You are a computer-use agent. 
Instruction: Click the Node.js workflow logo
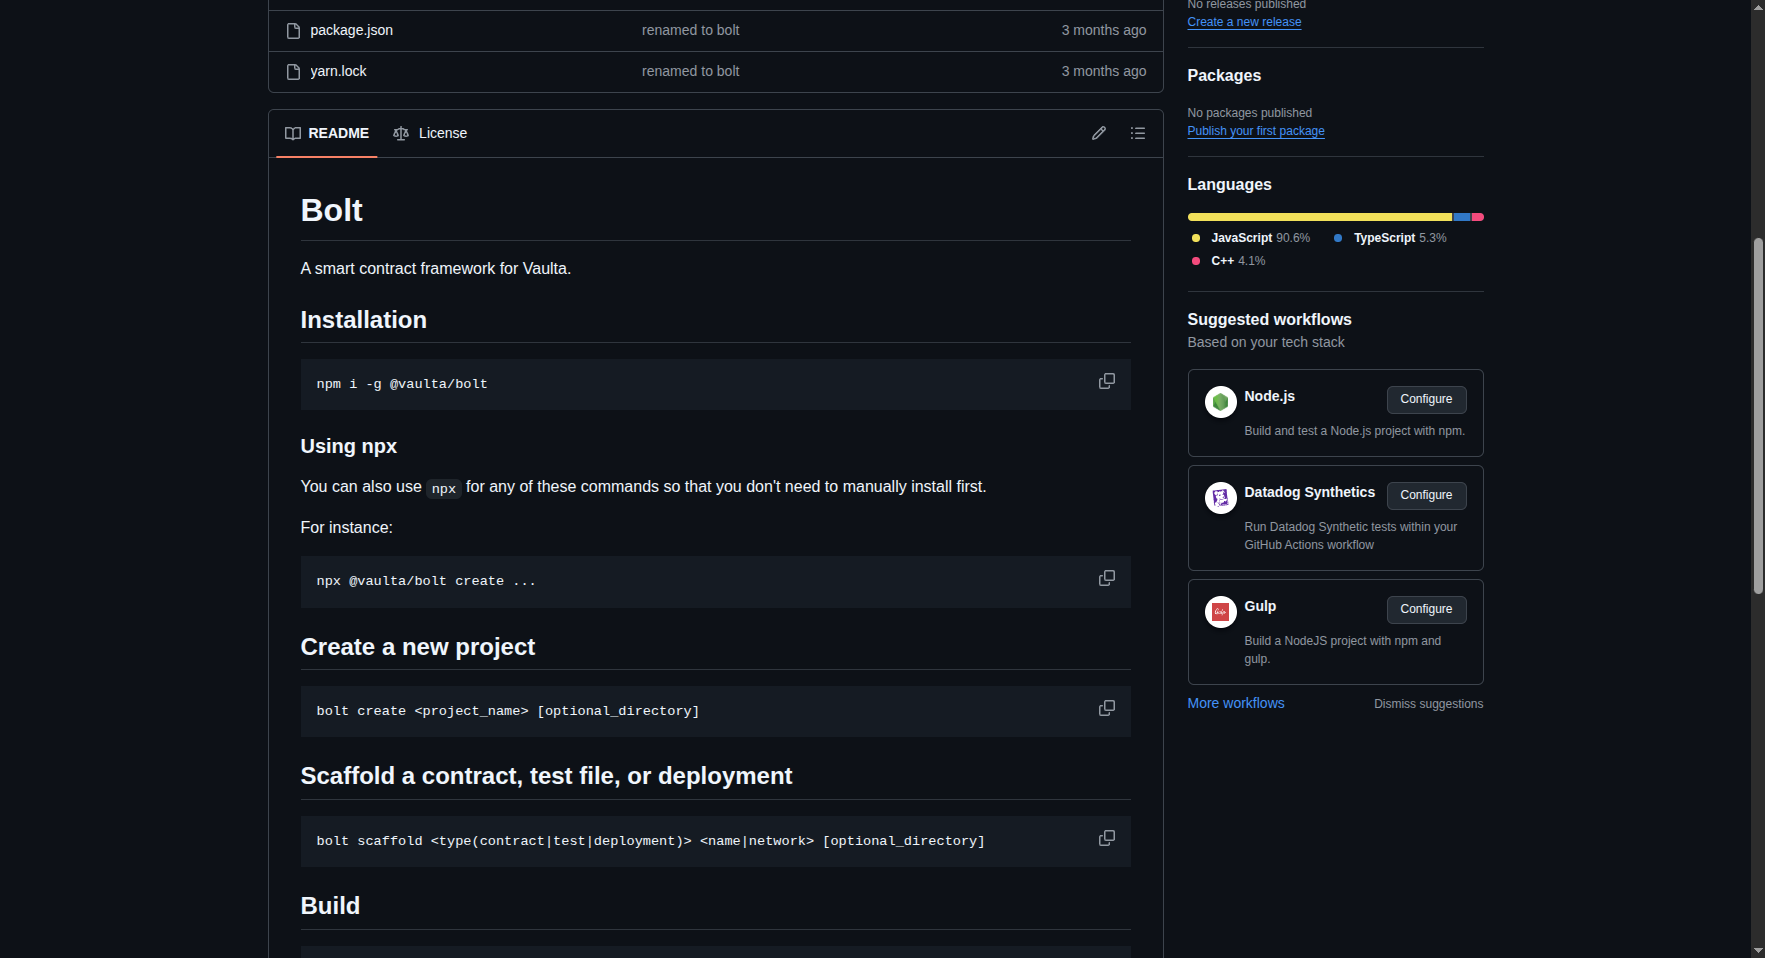[x=1220, y=401]
